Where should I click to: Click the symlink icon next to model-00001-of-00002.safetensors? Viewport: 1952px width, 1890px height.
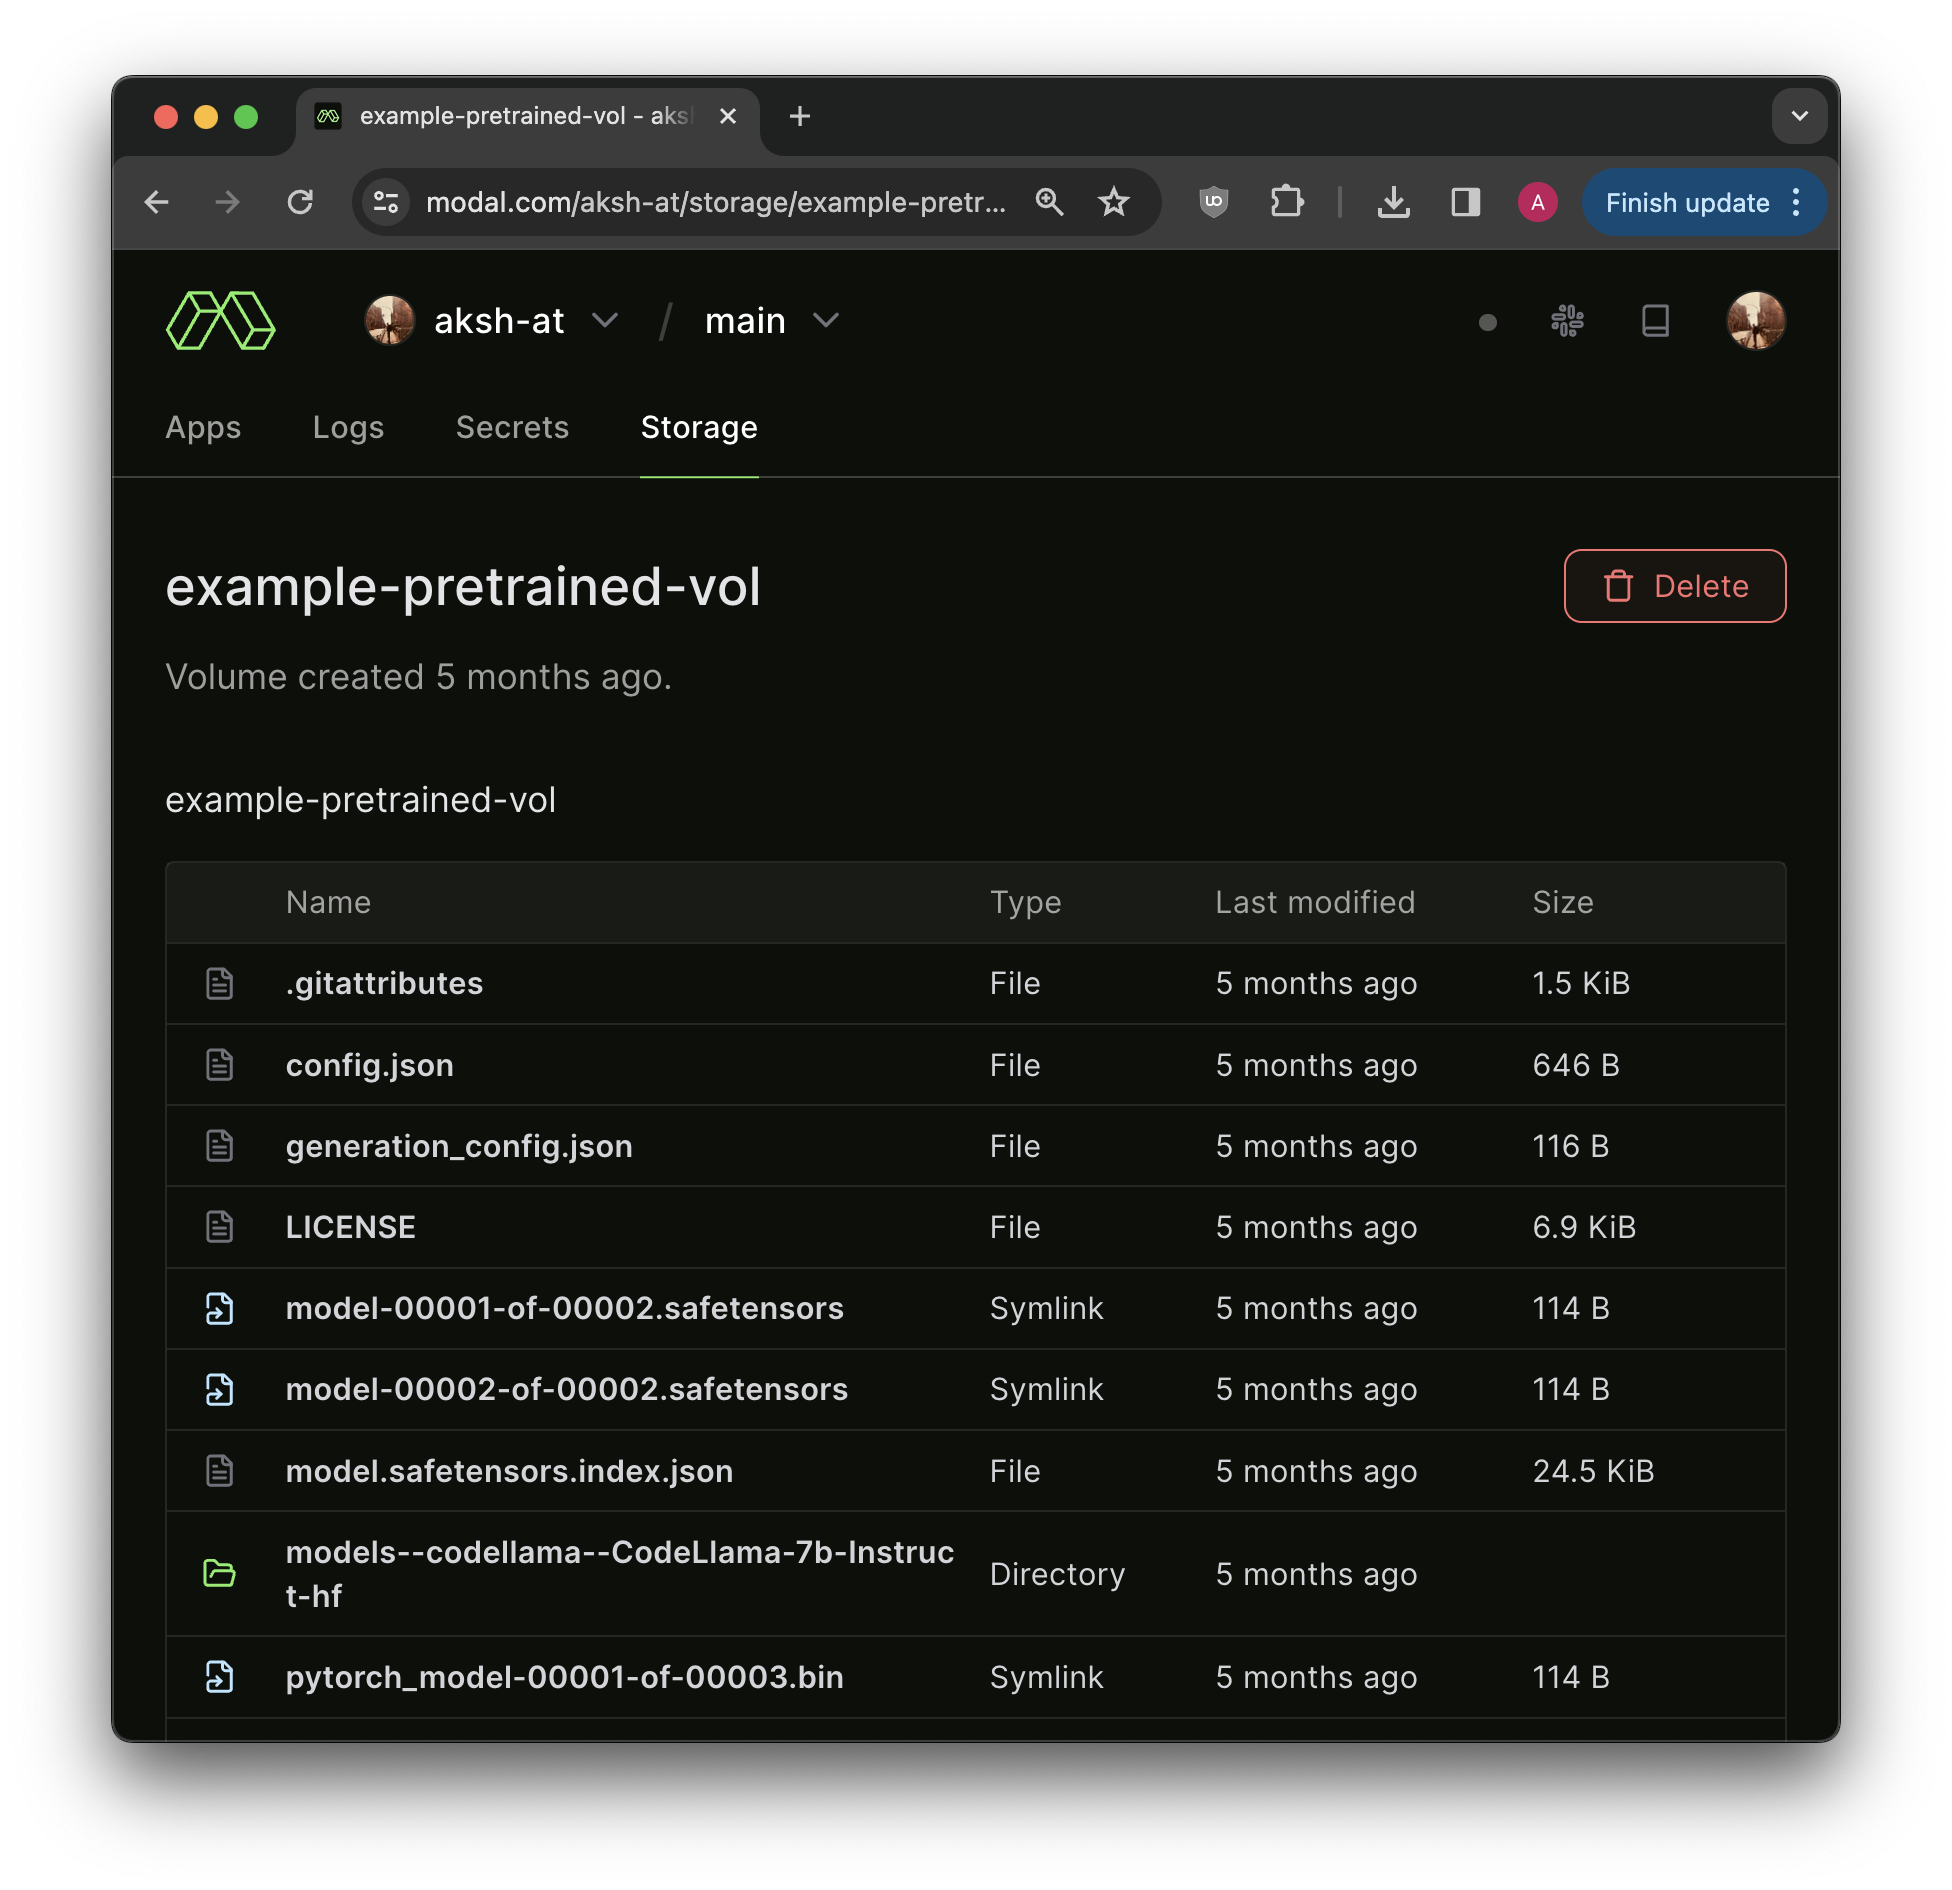(223, 1308)
